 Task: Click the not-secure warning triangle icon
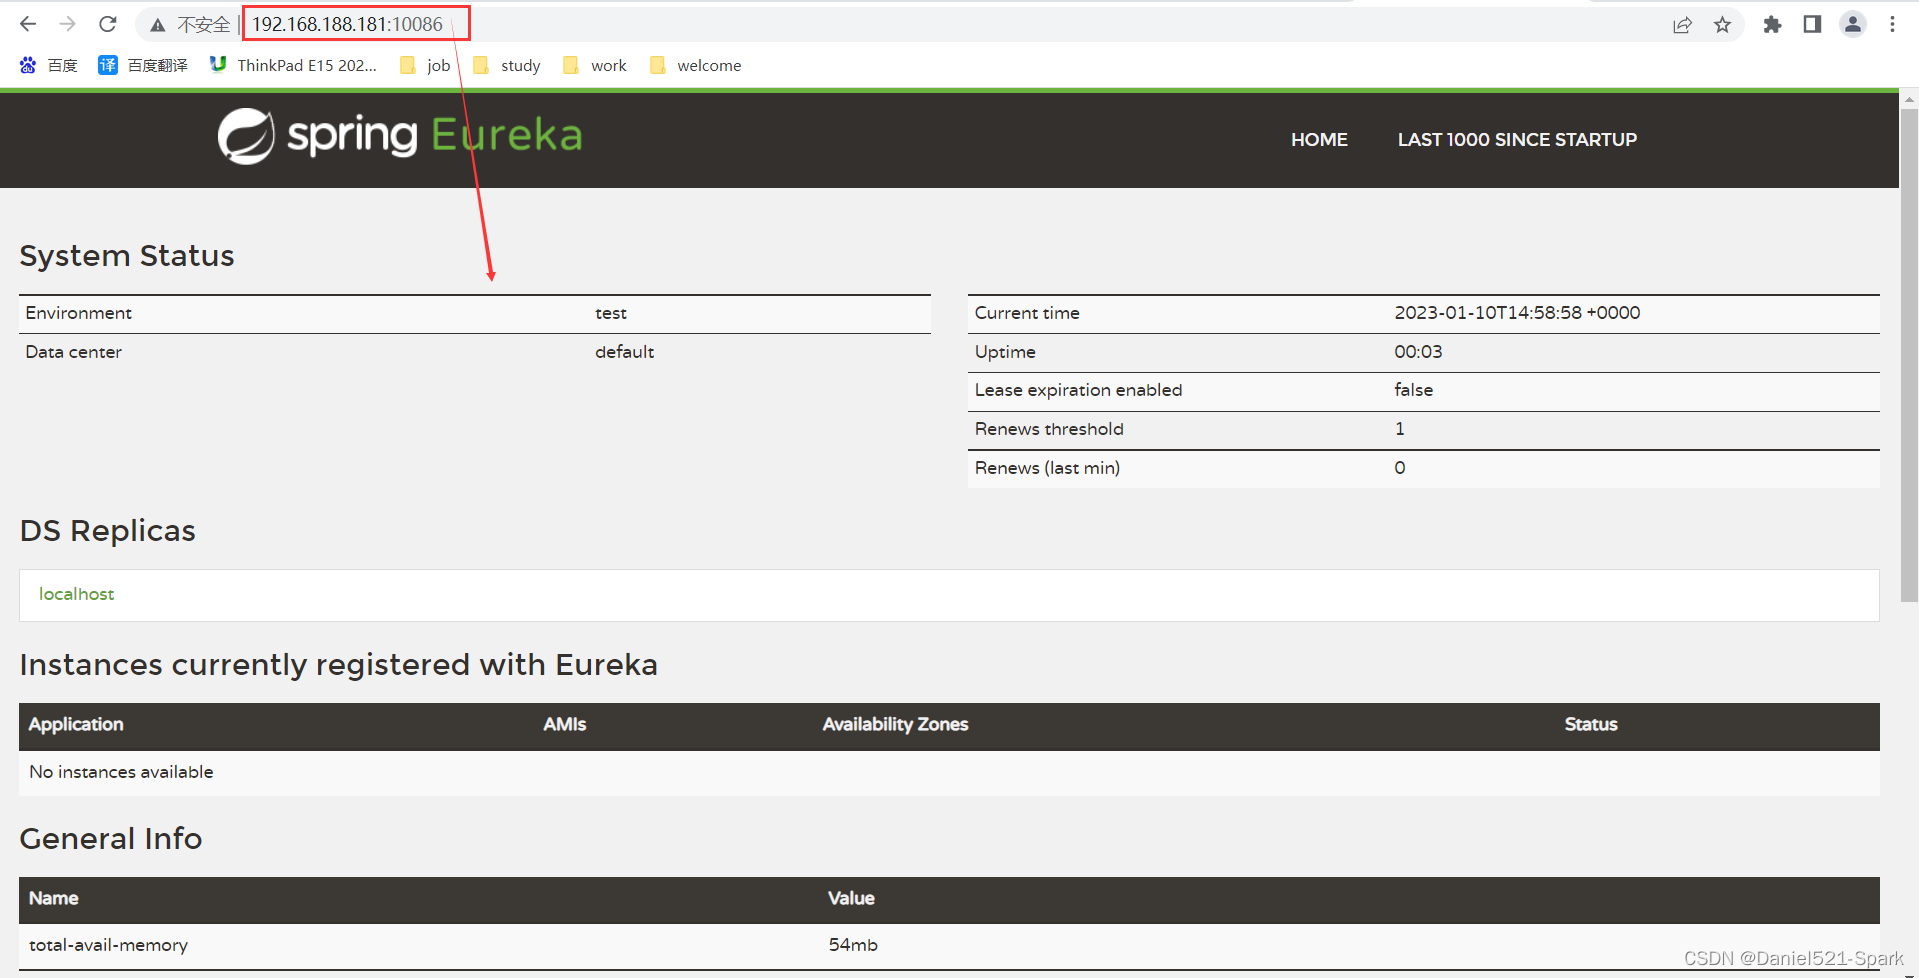click(157, 25)
